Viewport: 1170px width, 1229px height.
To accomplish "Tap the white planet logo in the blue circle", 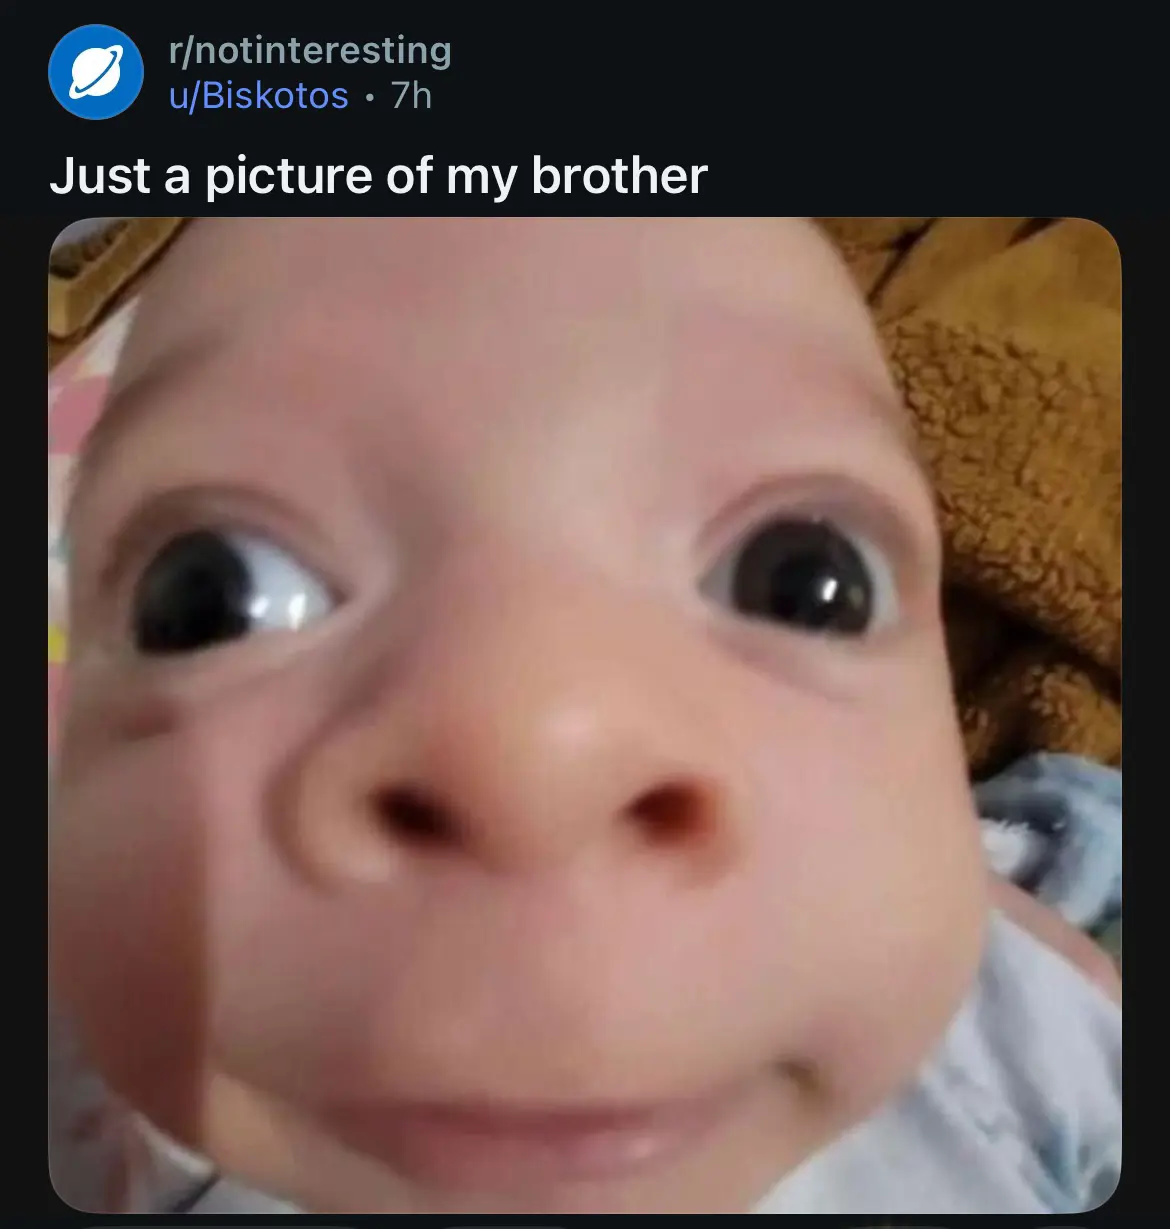I will [96, 72].
